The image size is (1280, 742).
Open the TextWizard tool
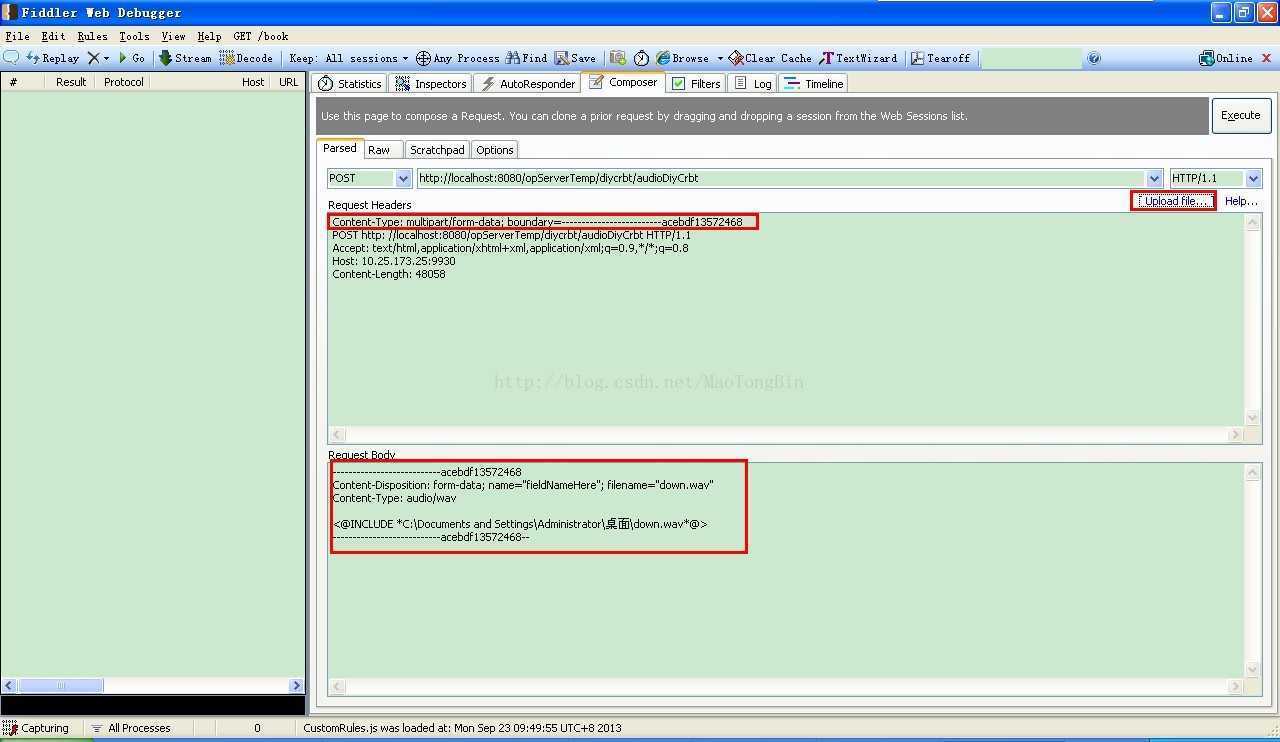tap(858, 58)
